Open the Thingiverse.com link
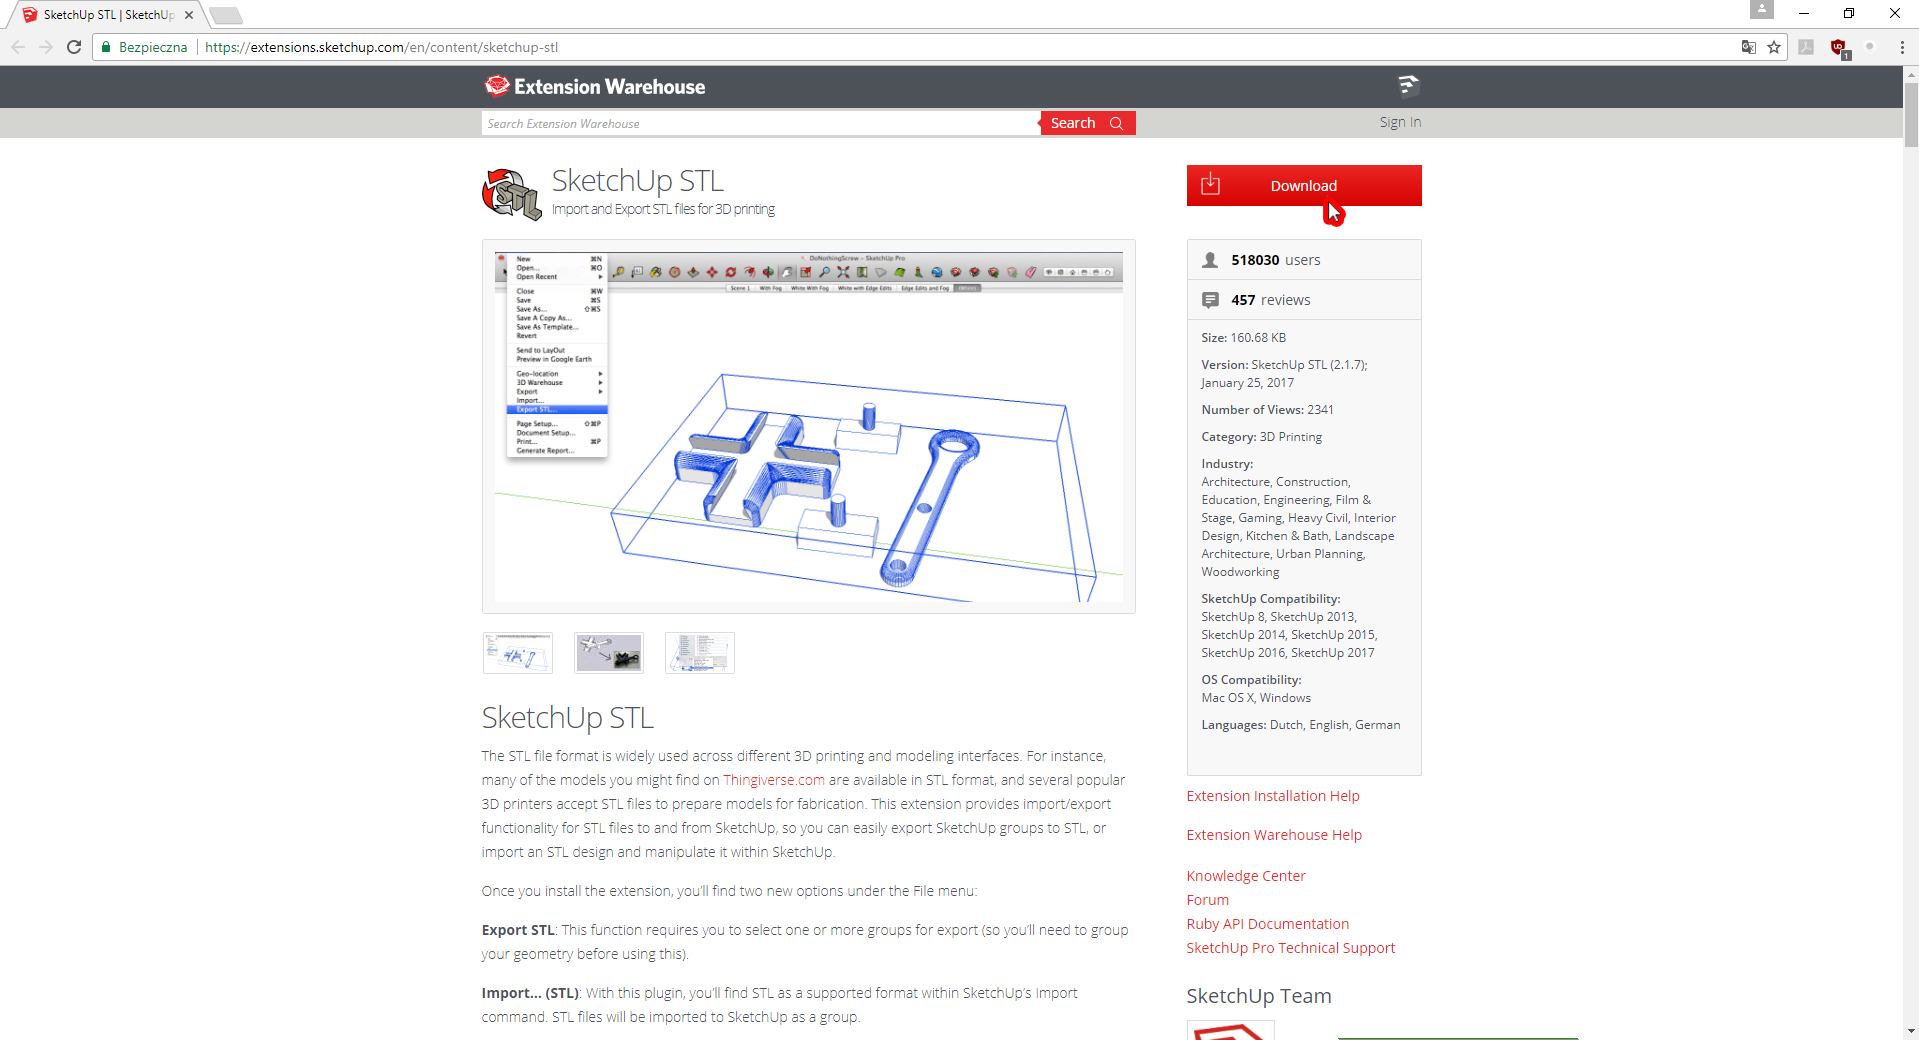 point(773,780)
